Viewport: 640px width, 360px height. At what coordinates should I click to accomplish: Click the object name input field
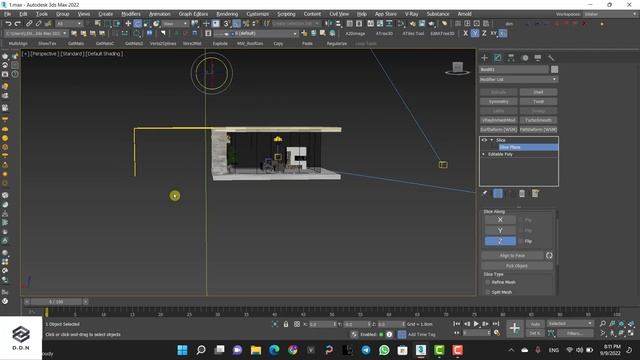[x=514, y=69]
